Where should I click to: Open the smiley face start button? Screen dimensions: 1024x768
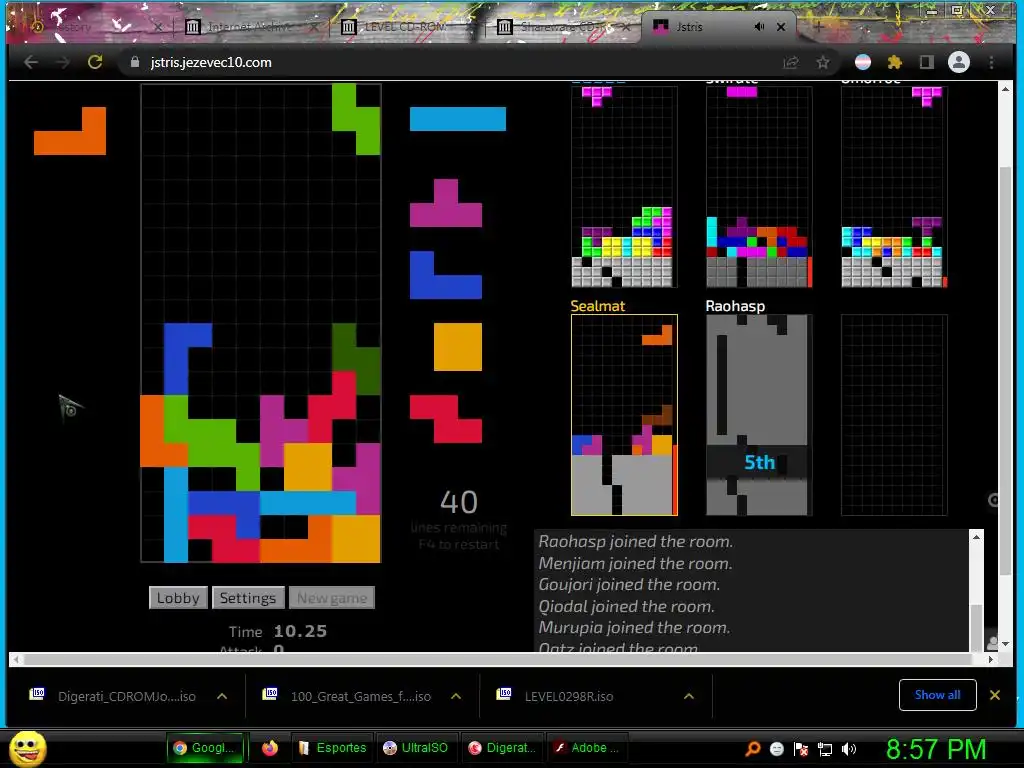(27, 748)
